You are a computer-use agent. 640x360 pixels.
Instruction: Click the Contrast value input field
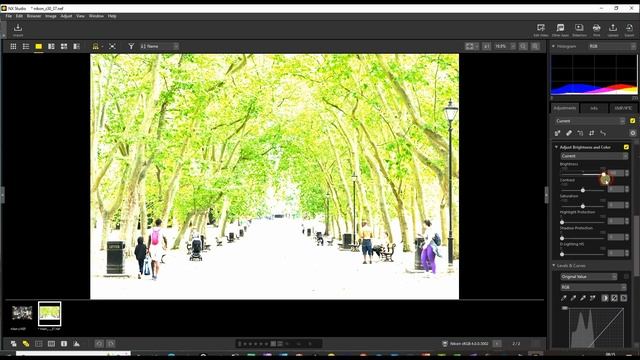point(616,189)
